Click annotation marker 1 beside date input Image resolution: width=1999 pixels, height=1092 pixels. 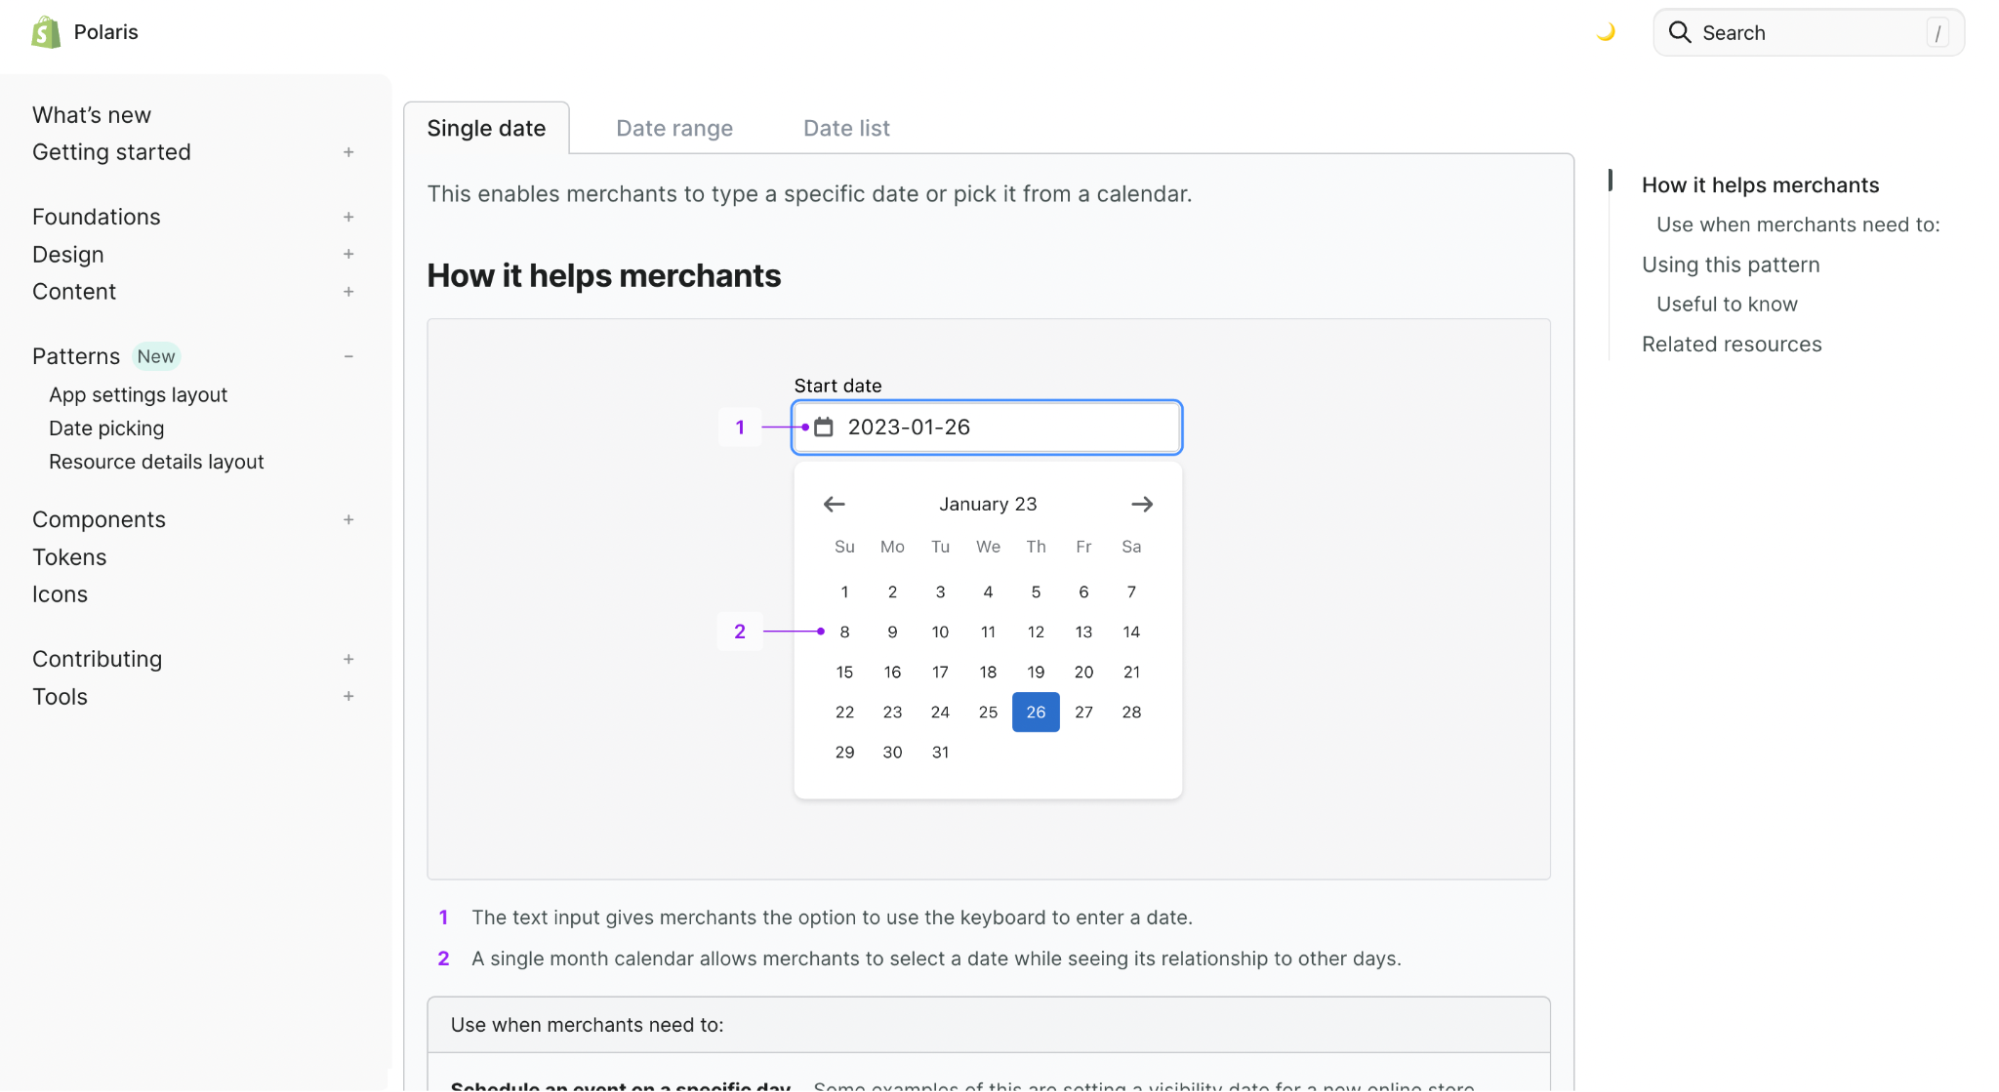pyautogui.click(x=740, y=427)
